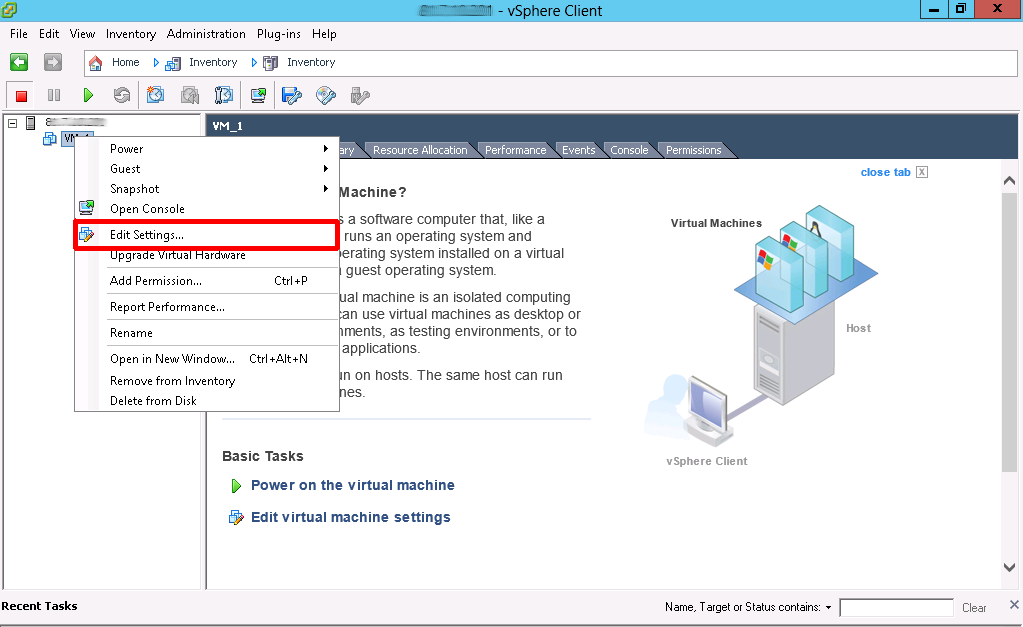Screen dimensions: 1023x627
Task: Open the Name, Target or Status filter dropdown
Action: [x=829, y=607]
